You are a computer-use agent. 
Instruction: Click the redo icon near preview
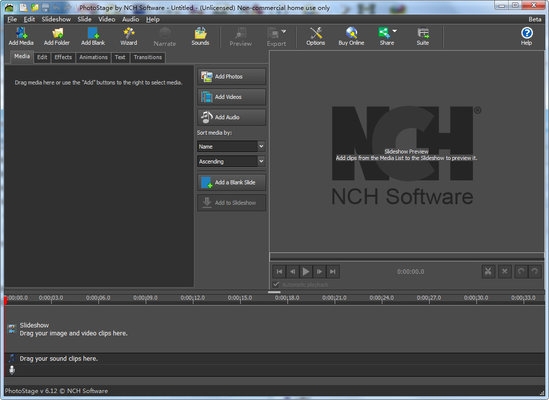535,271
